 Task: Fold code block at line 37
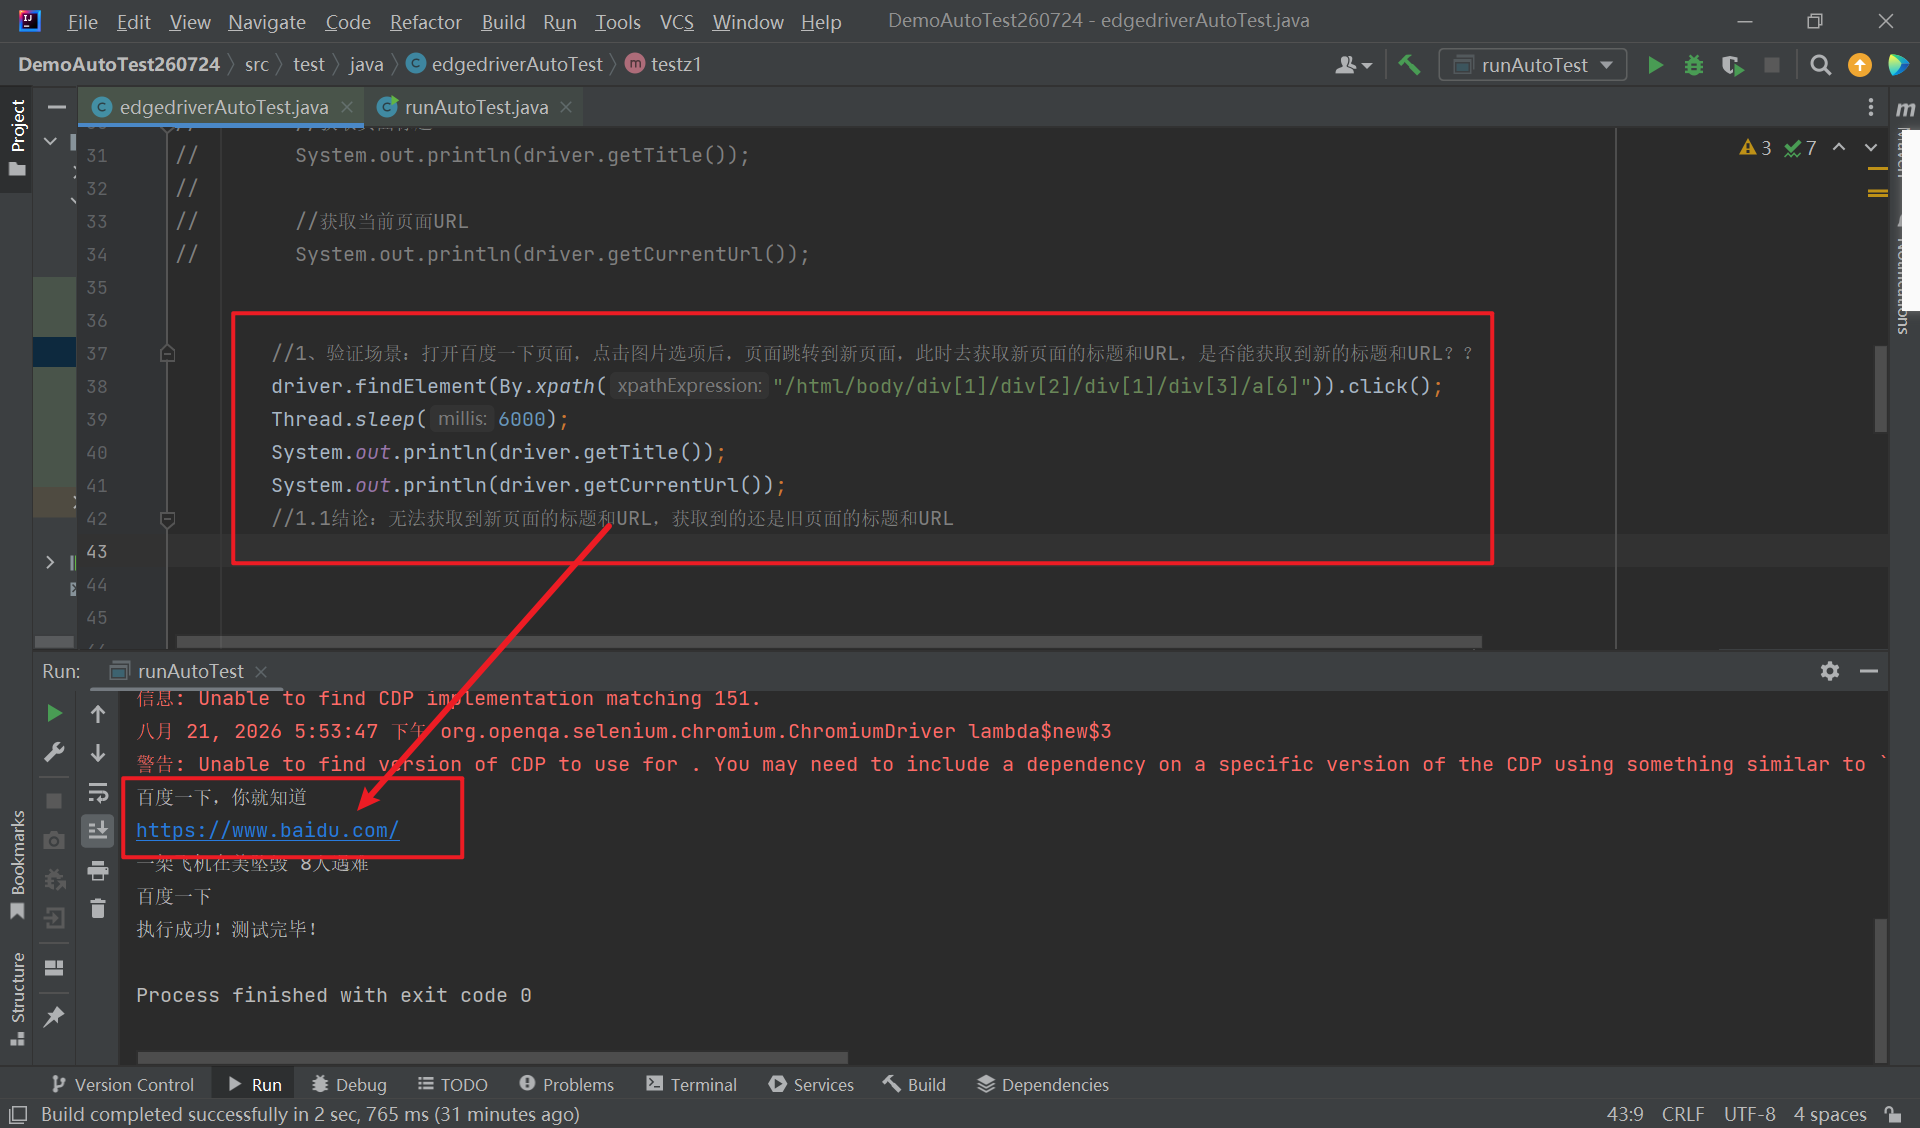tap(168, 353)
